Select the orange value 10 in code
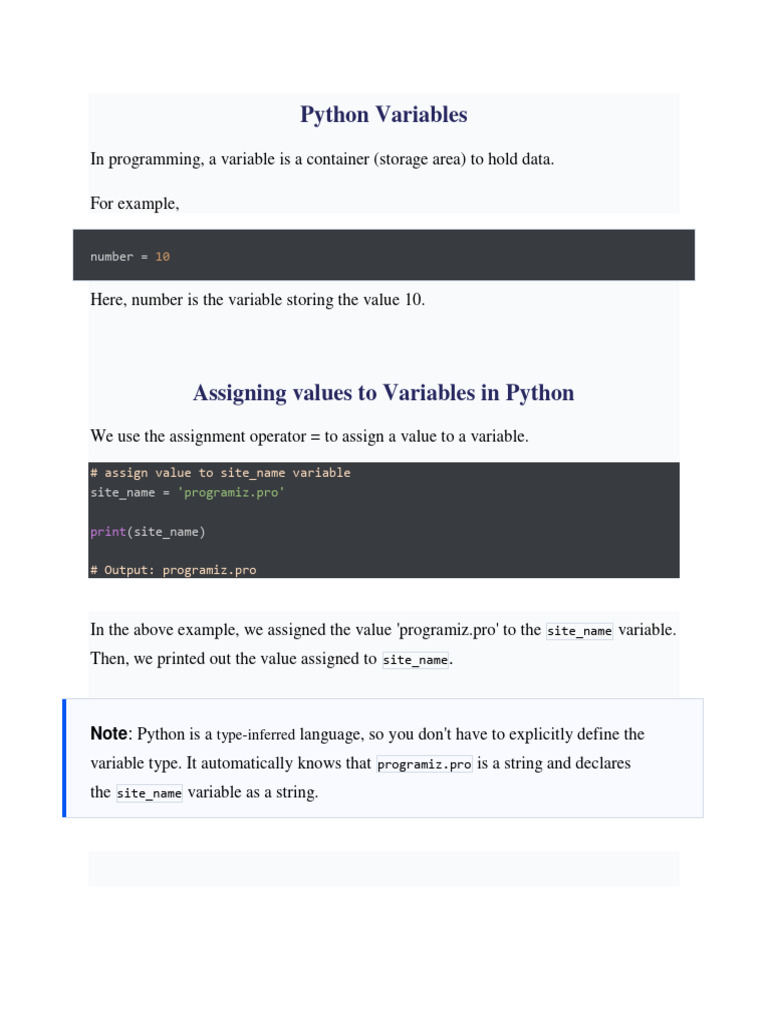 163,257
